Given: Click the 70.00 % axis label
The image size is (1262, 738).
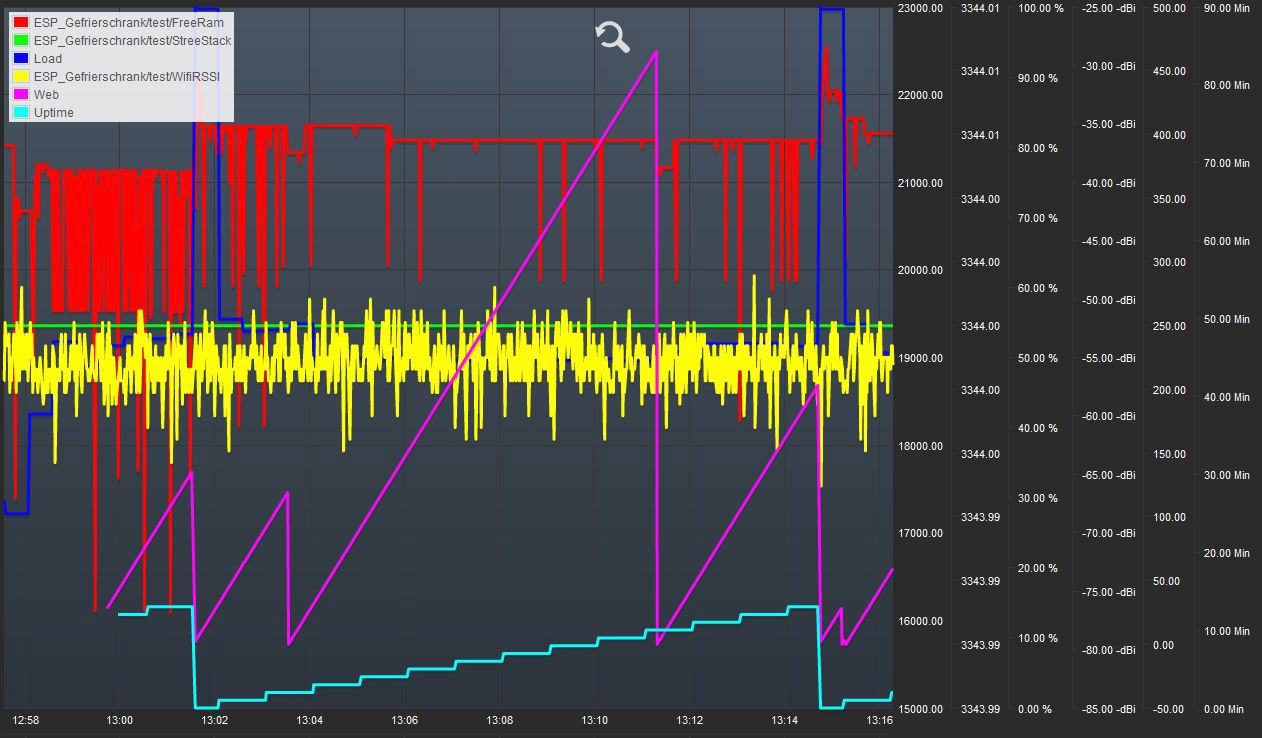Looking at the screenshot, I should [x=1038, y=218].
